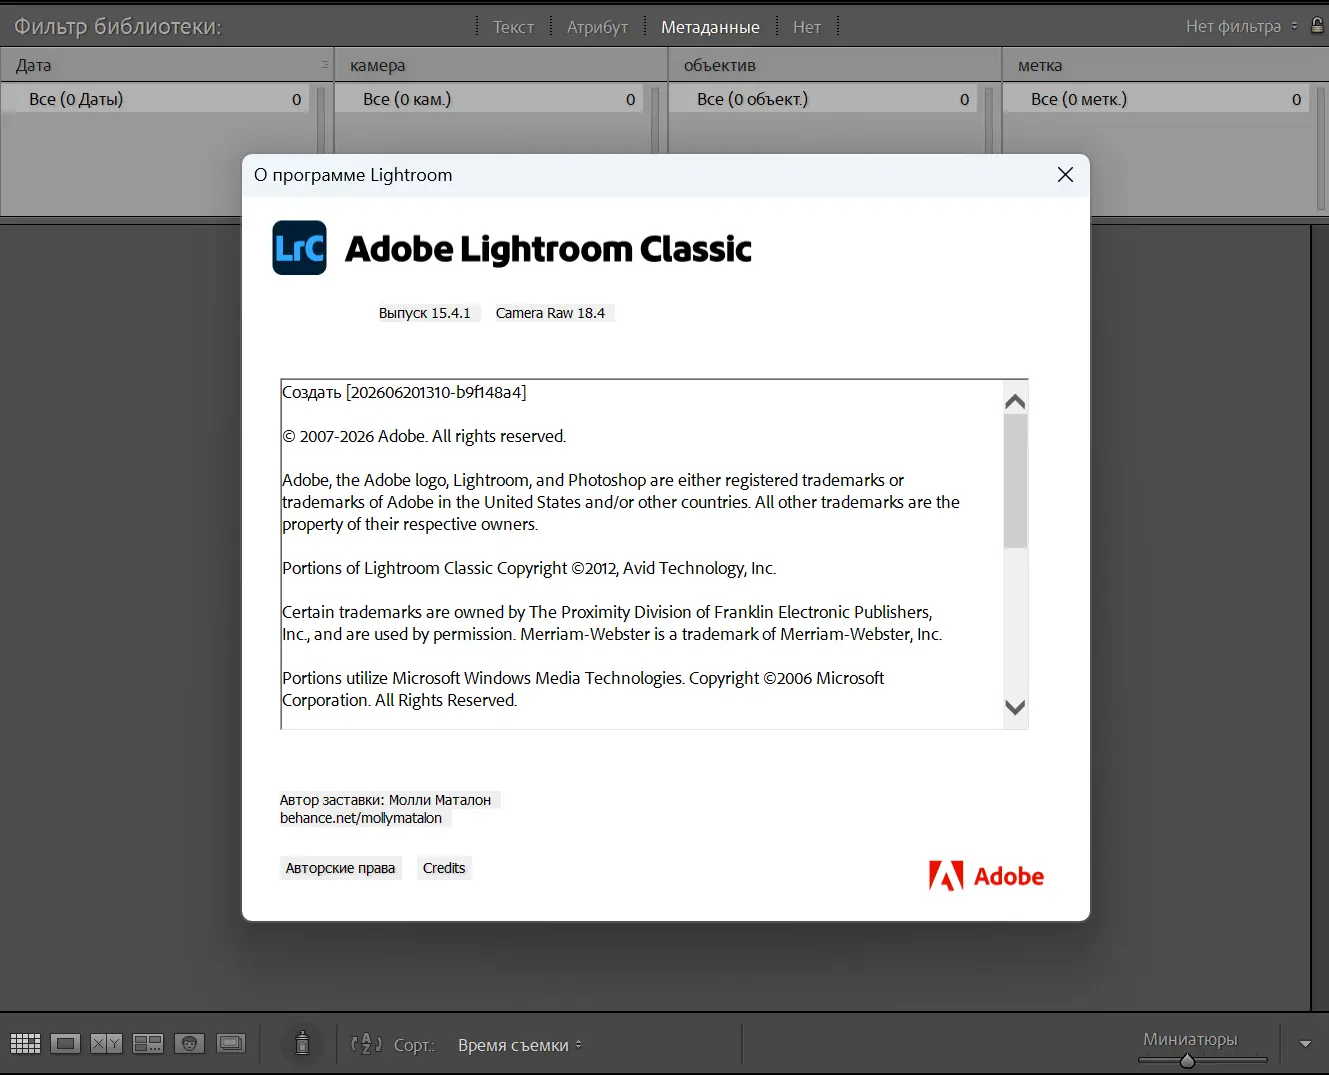This screenshot has width=1329, height=1075.
Task: Click the © 2007-2026 Adobe copyright line
Action: coord(424,436)
